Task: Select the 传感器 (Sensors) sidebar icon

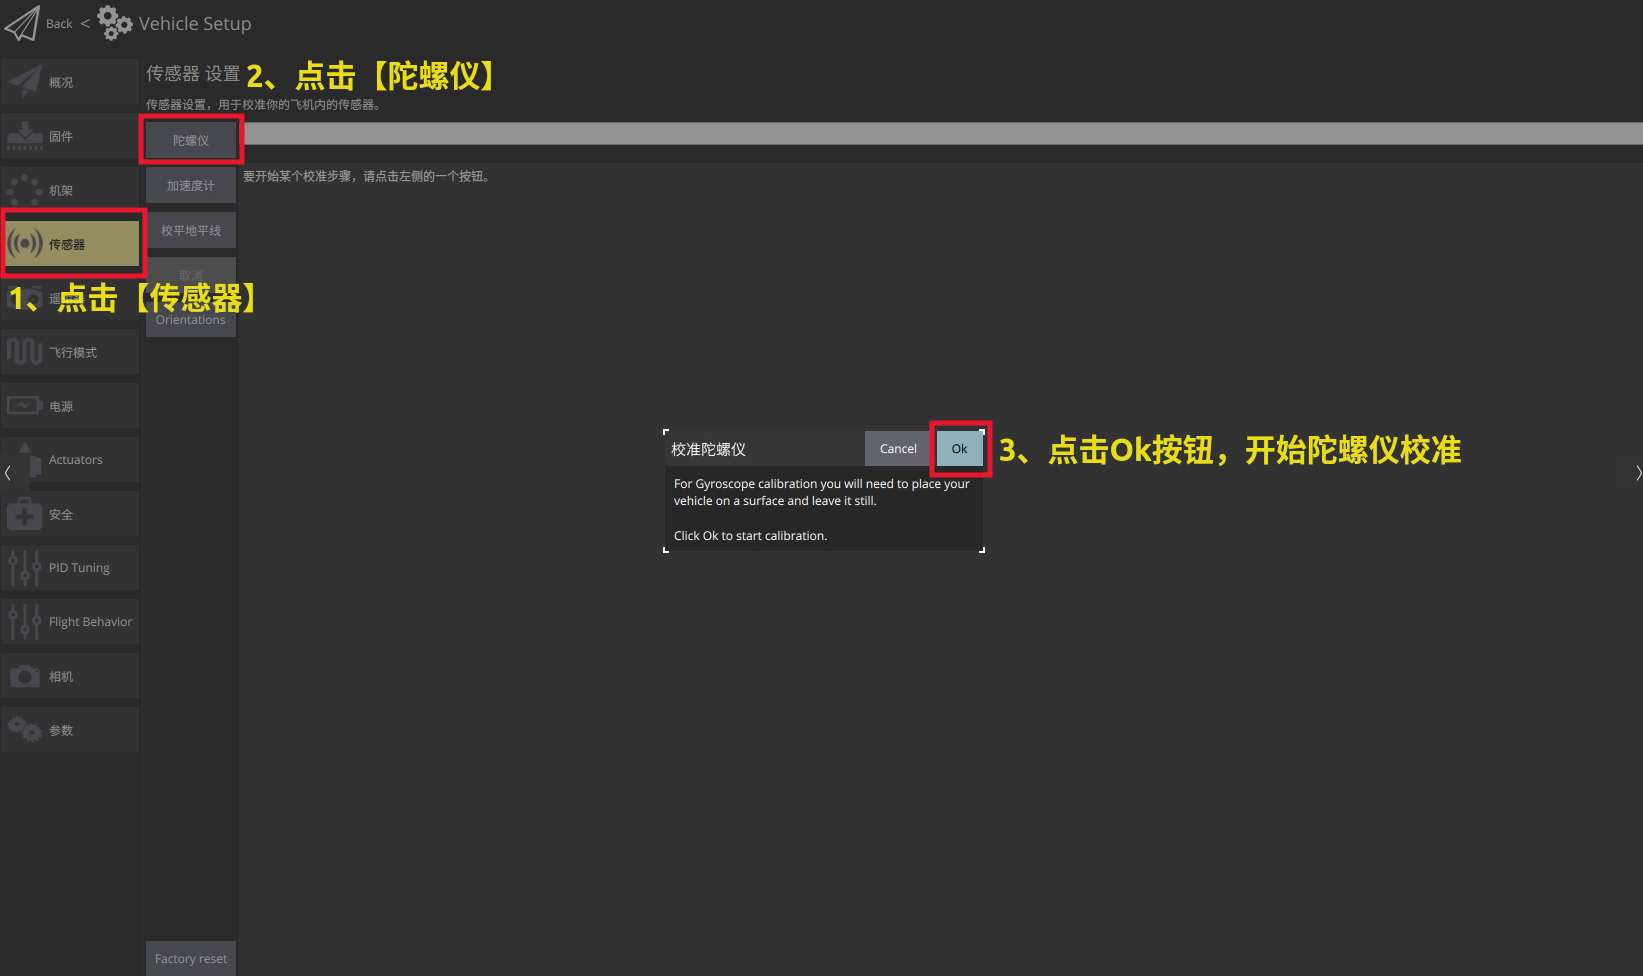Action: pyautogui.click(x=70, y=243)
